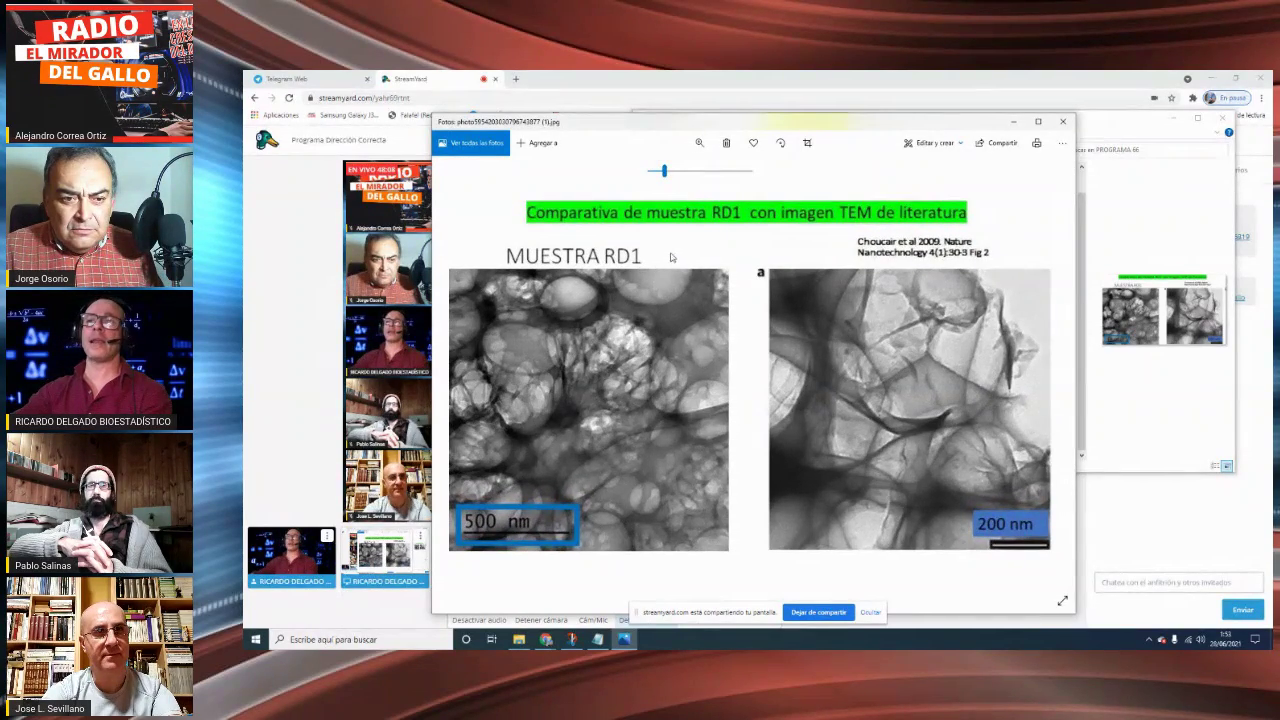Toggle camera with Detener cámara
Image resolution: width=1280 pixels, height=720 pixels.
point(541,620)
